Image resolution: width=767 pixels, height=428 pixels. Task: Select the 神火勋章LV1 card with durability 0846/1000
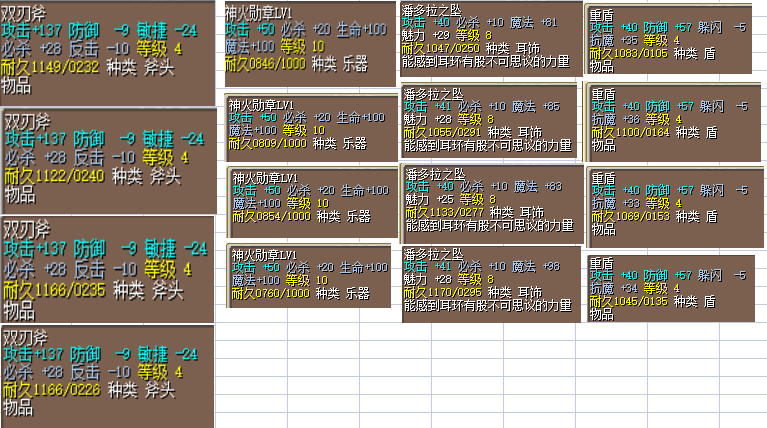tap(308, 38)
